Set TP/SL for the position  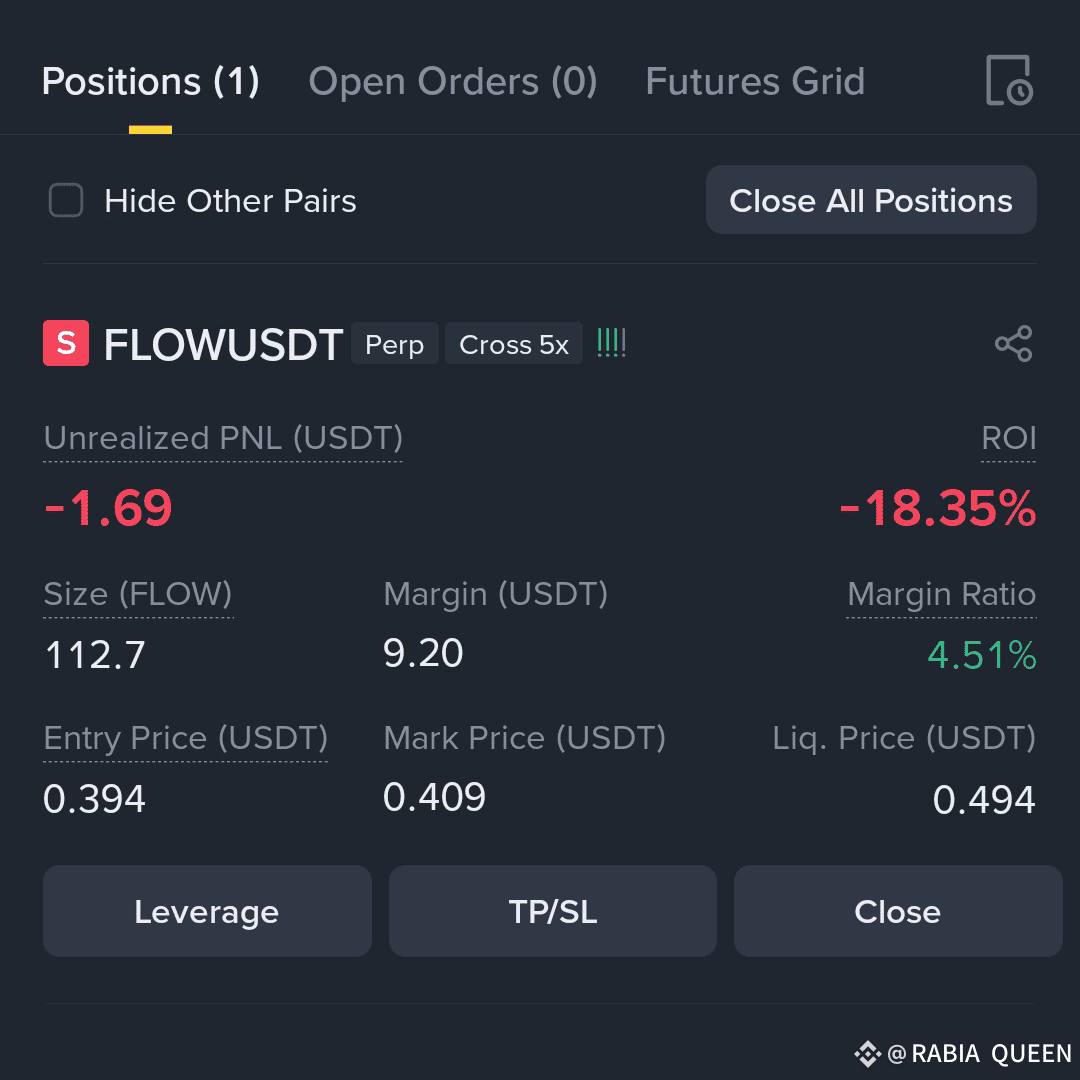click(x=552, y=911)
